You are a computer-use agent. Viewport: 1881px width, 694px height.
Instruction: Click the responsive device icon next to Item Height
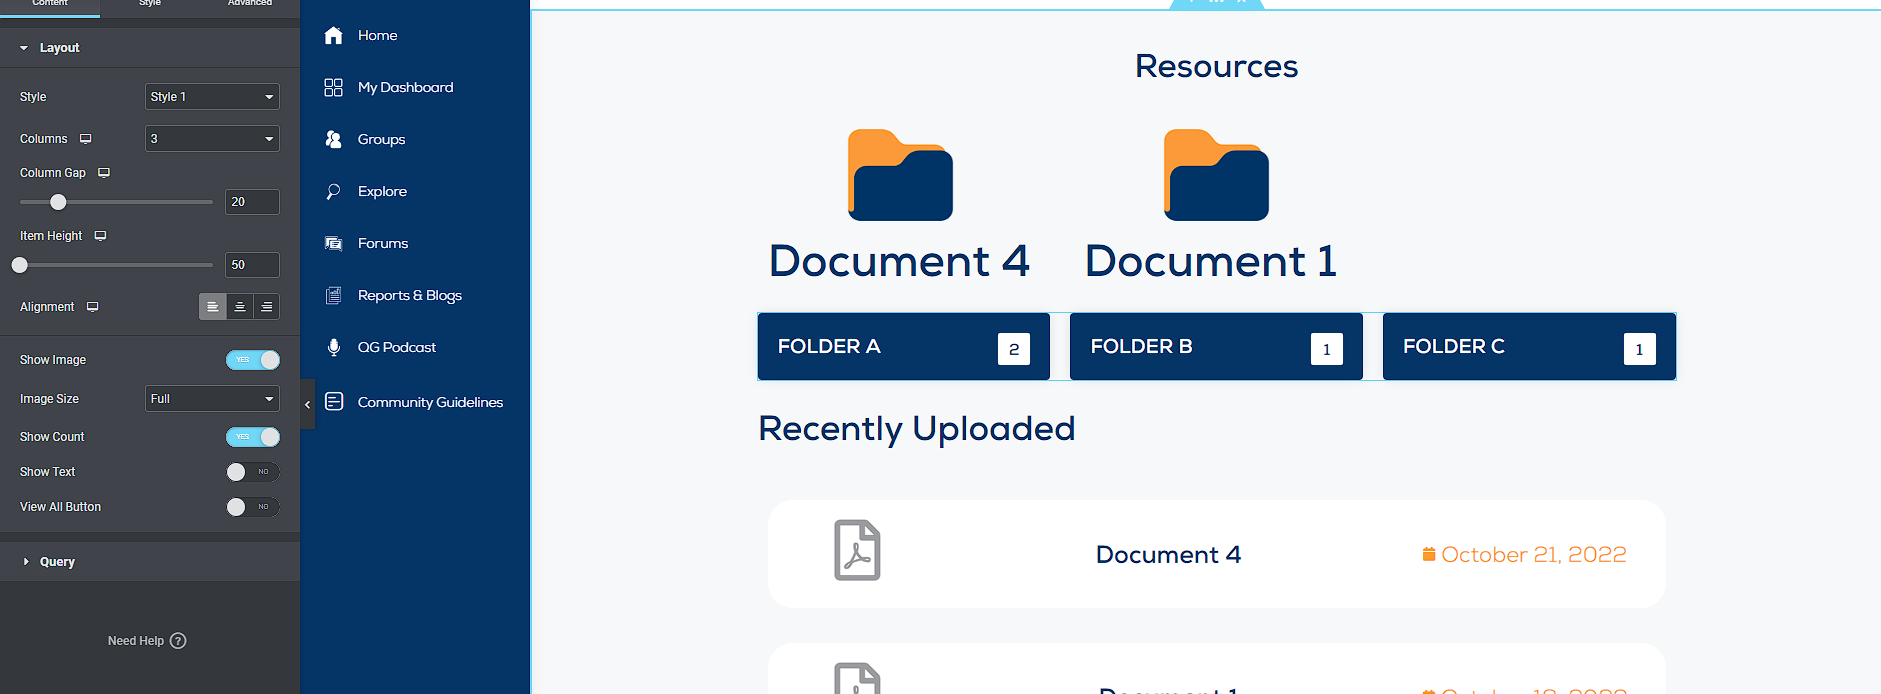point(100,236)
